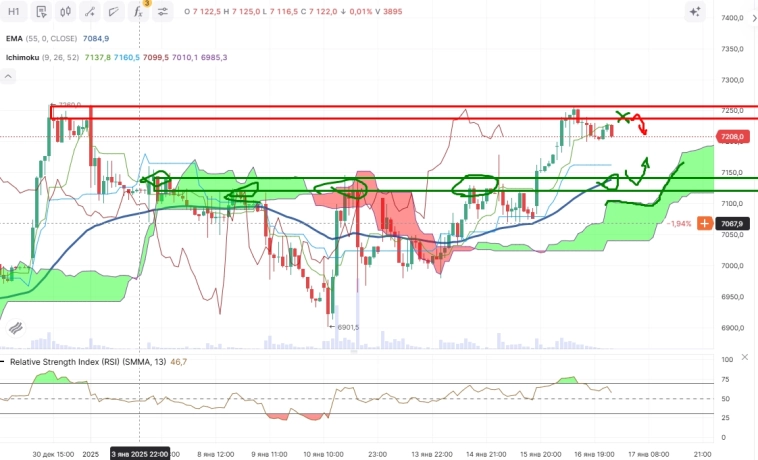Open the chart templates icon
This screenshot has height=460, width=758.
point(41,11)
